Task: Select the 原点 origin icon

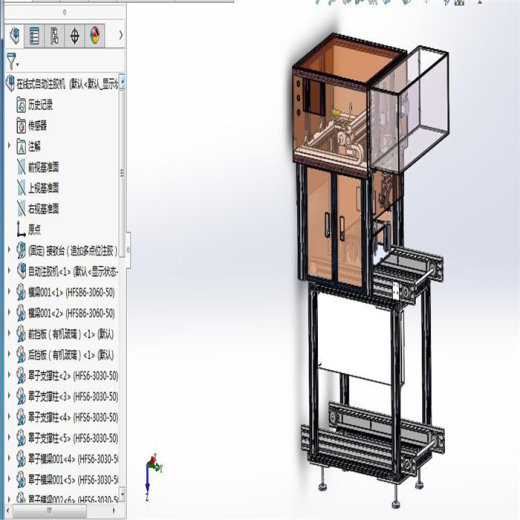Action: 21,229
